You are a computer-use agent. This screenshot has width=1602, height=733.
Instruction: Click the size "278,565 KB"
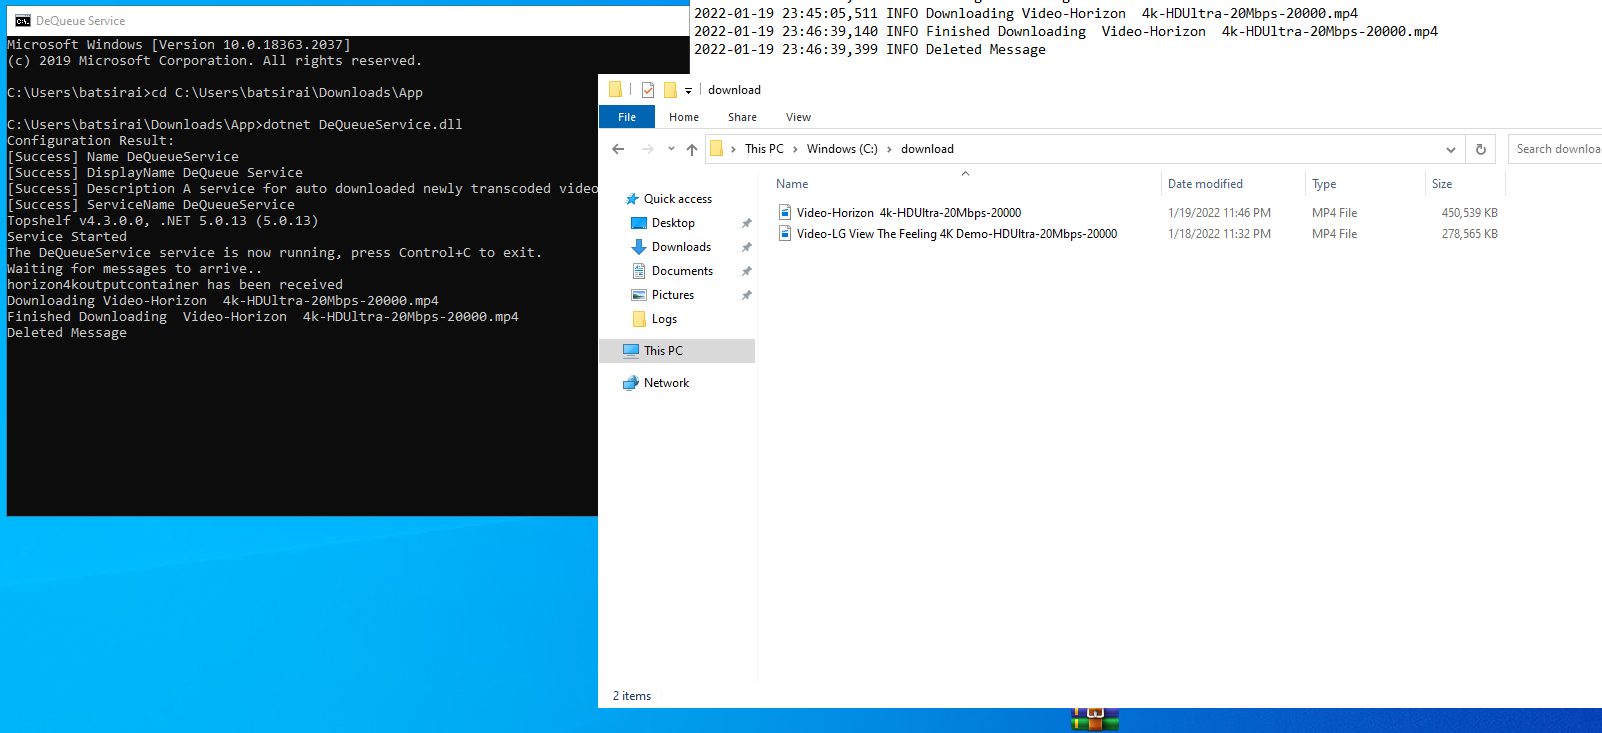coord(1469,234)
